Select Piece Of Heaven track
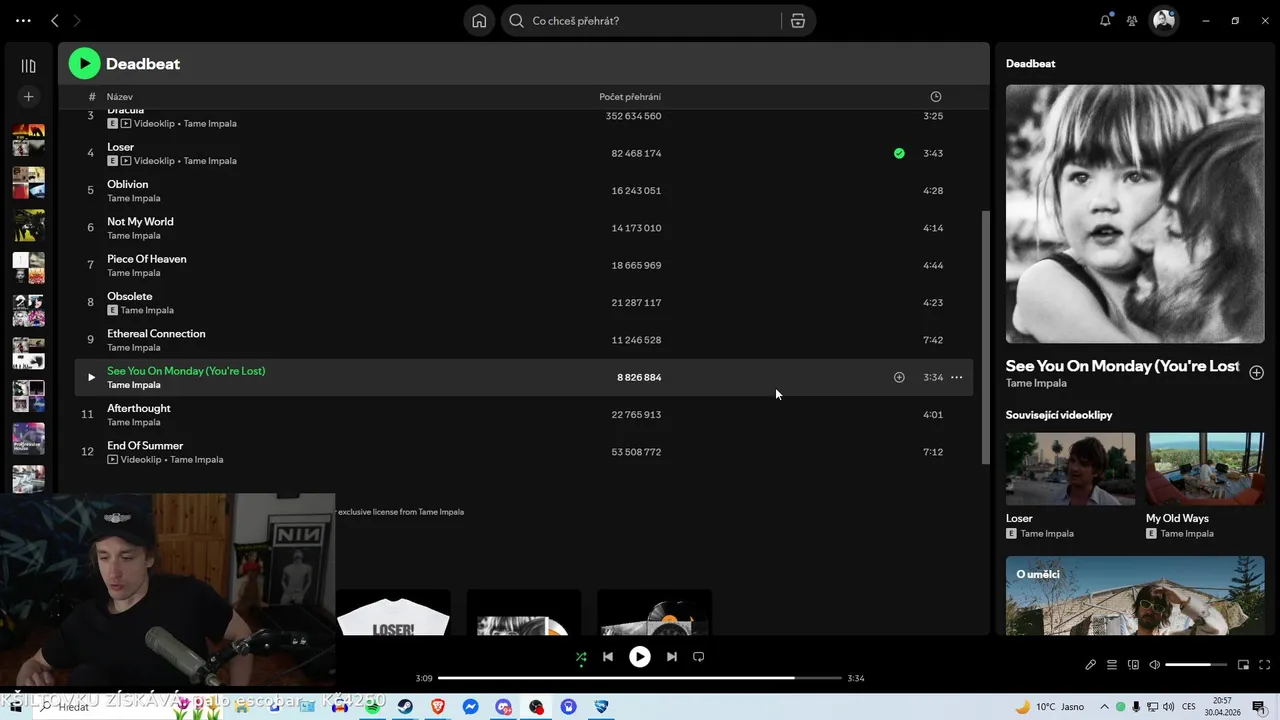 523,265
